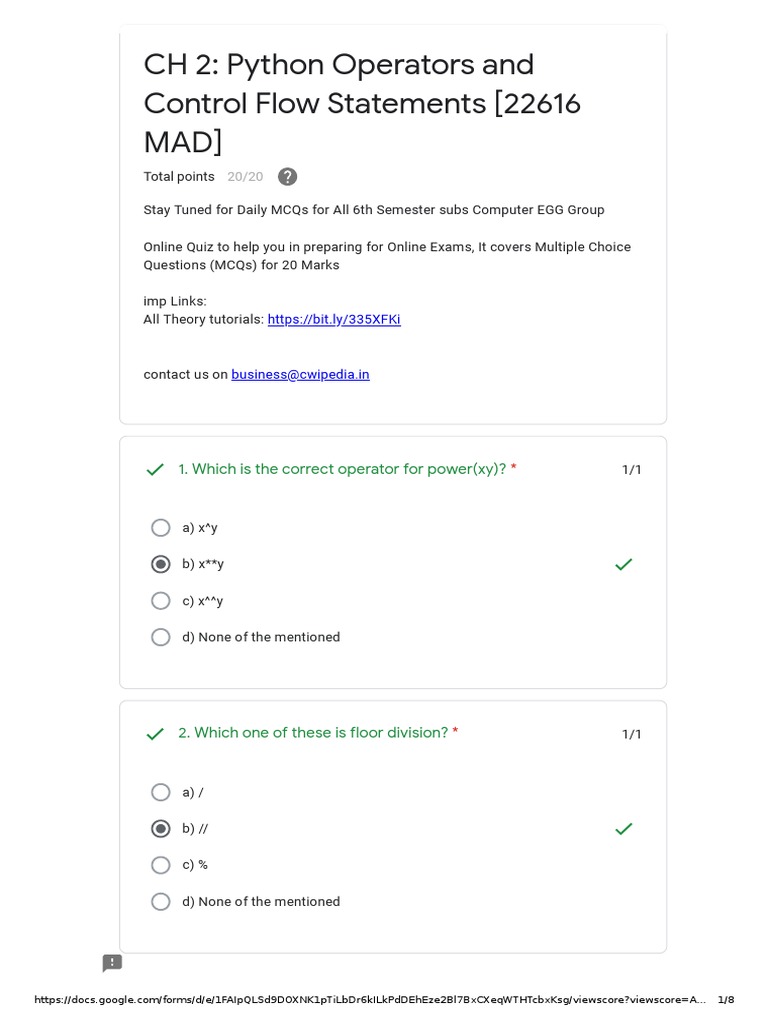Select radio option c) % for floor division
Image resolution: width=768 pixels, height=1024 pixels.
click(161, 865)
